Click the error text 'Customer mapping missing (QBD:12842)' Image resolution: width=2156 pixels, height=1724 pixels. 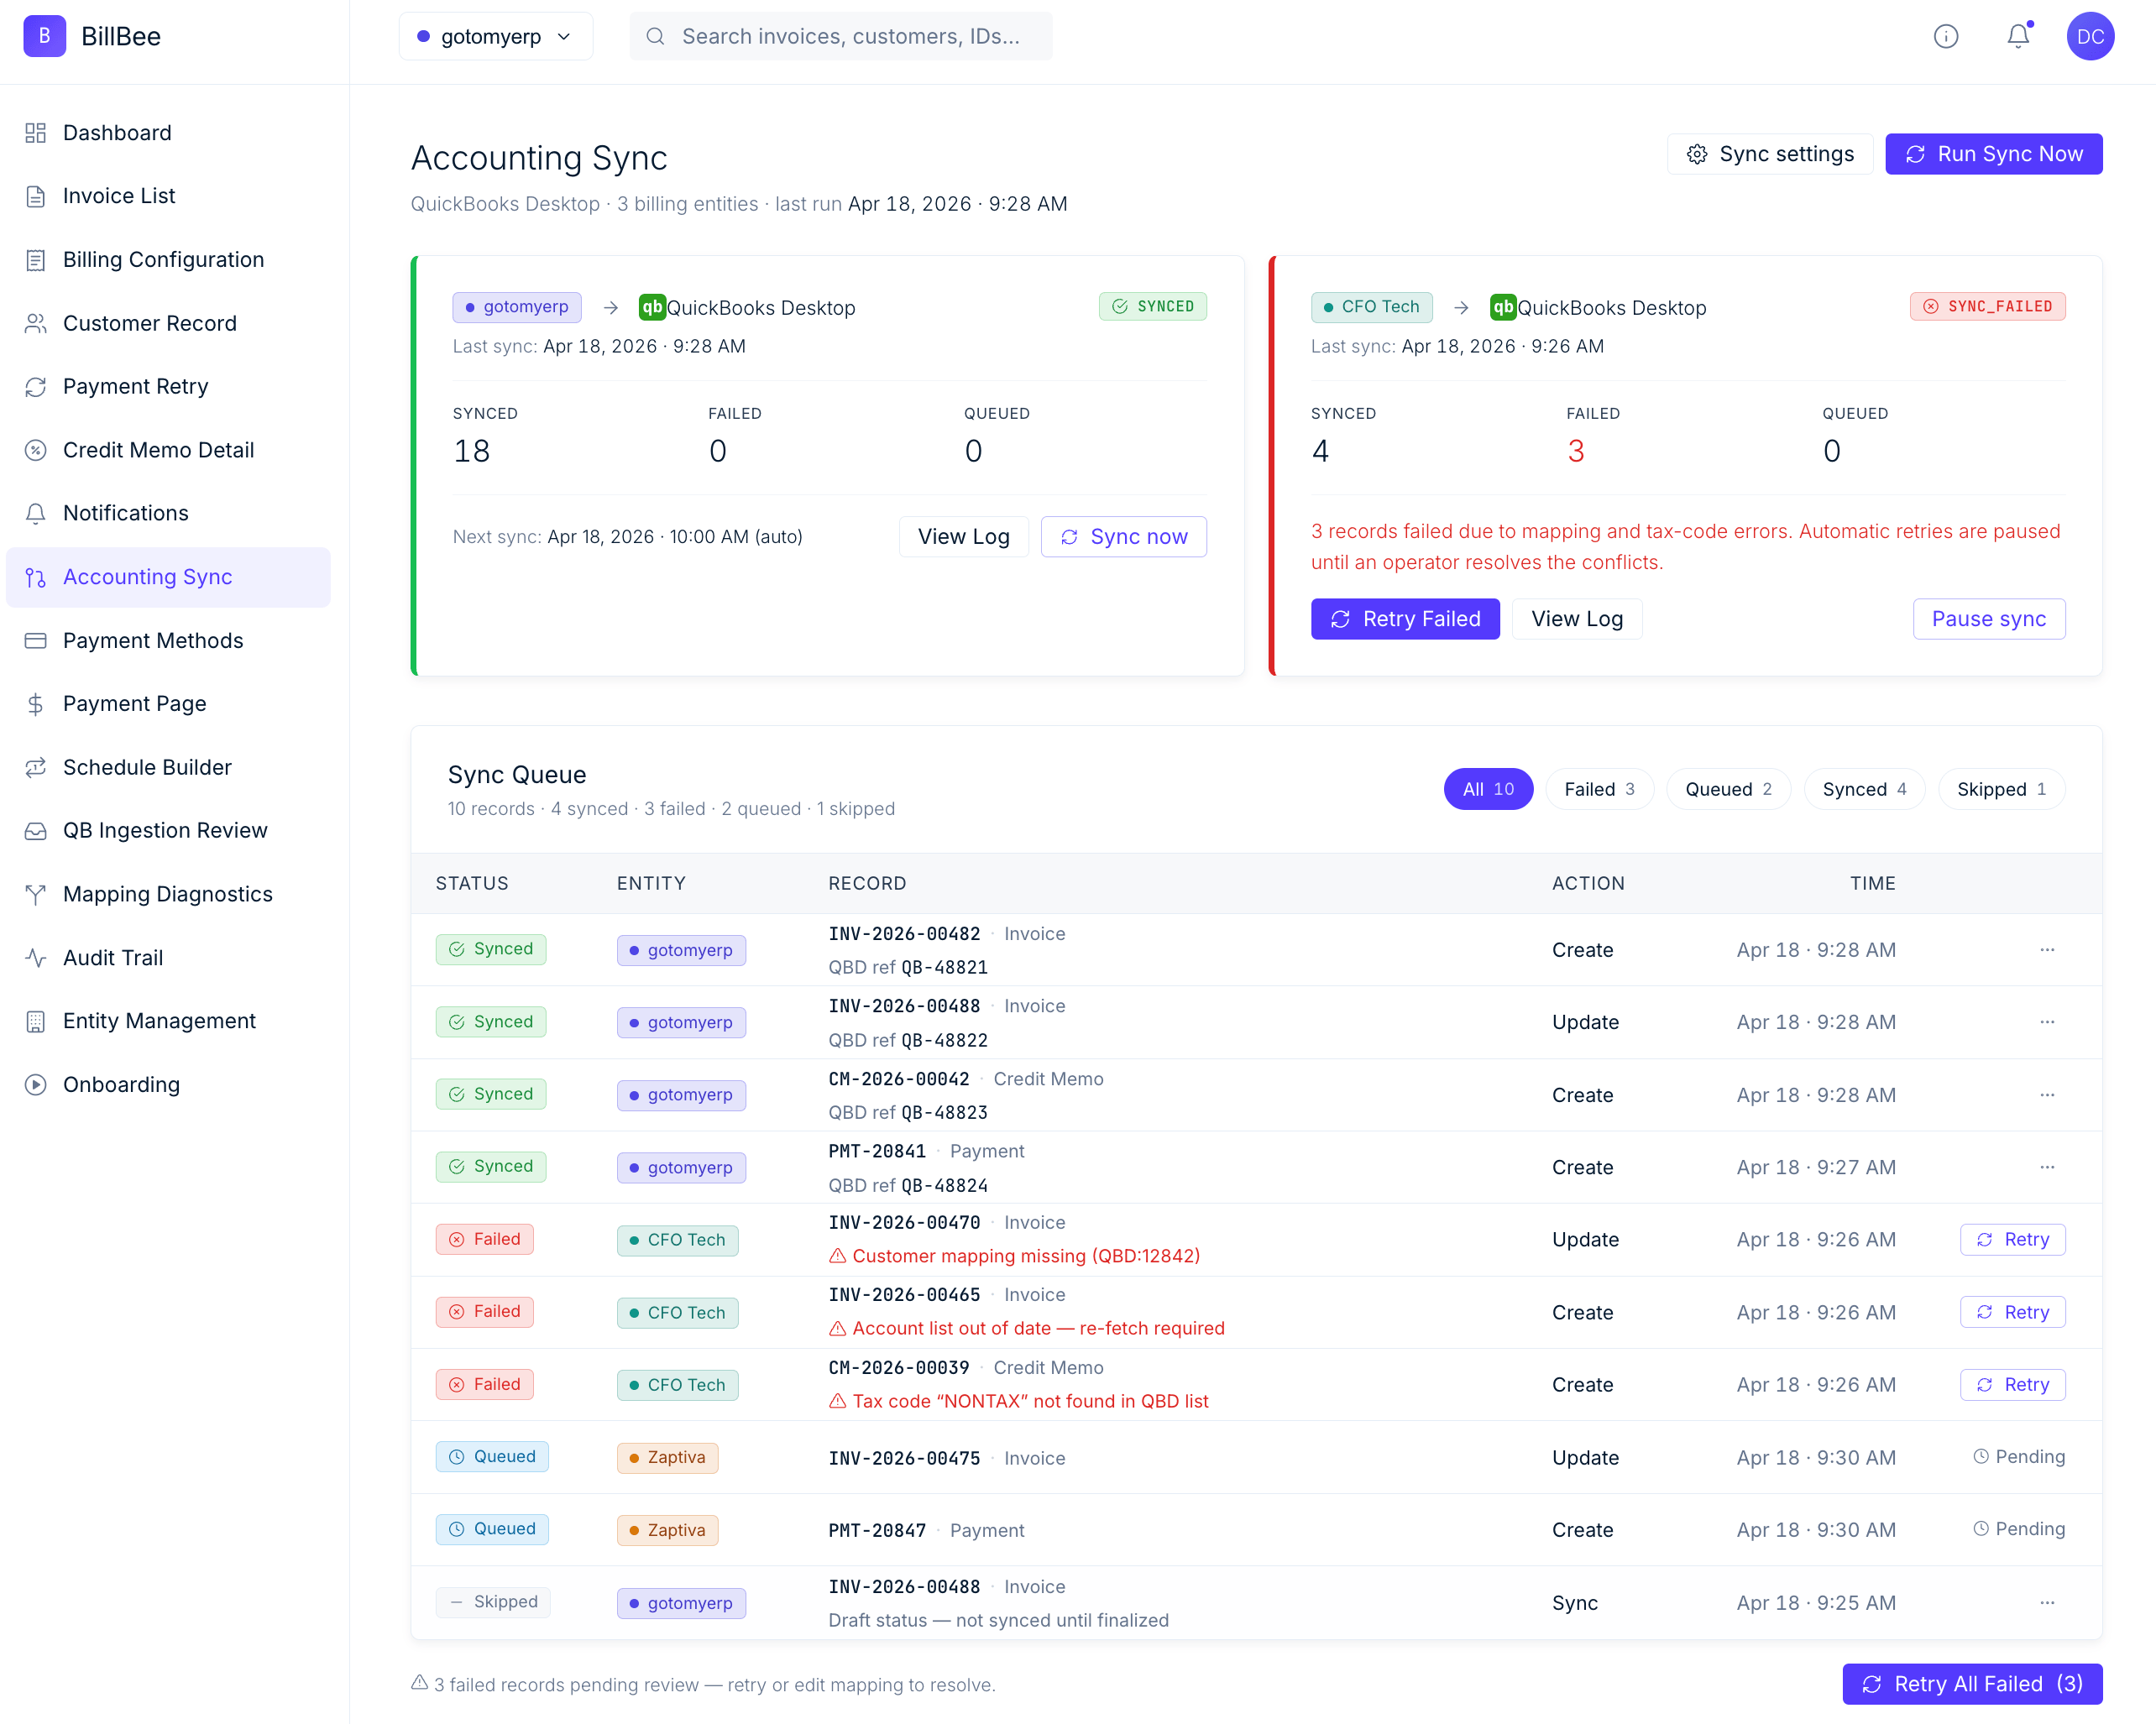[x=1026, y=1256]
